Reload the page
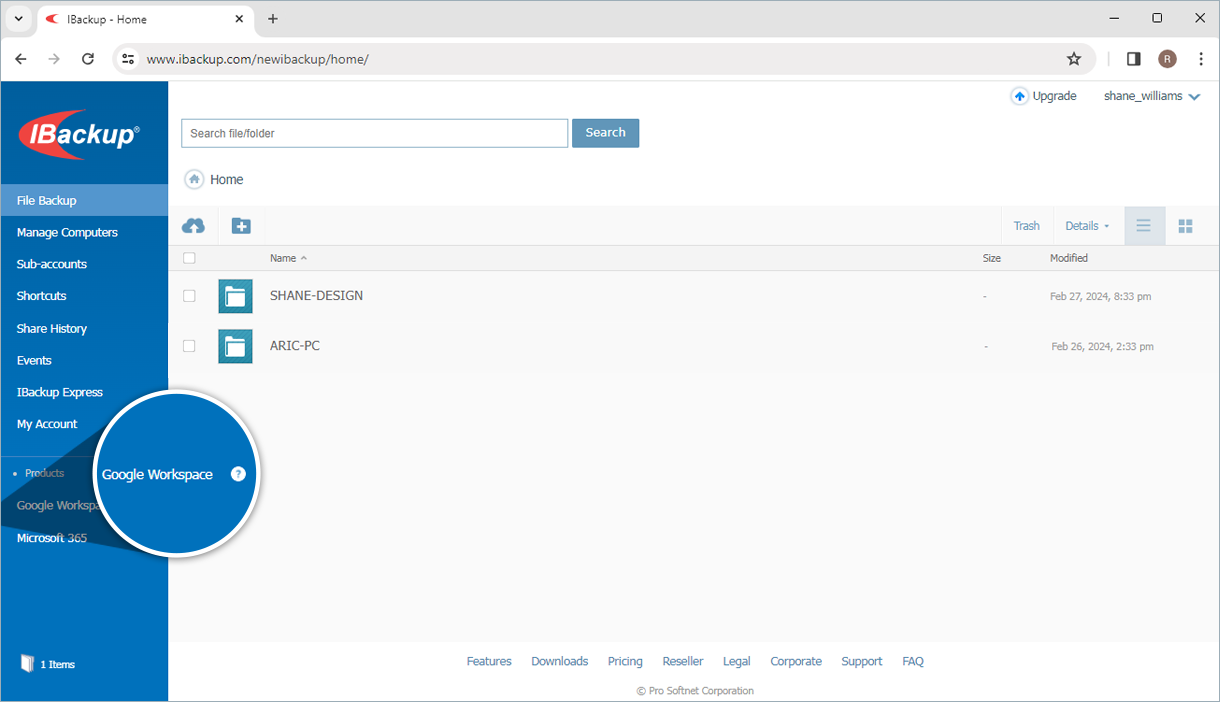The width and height of the screenshot is (1220, 702). [x=88, y=59]
